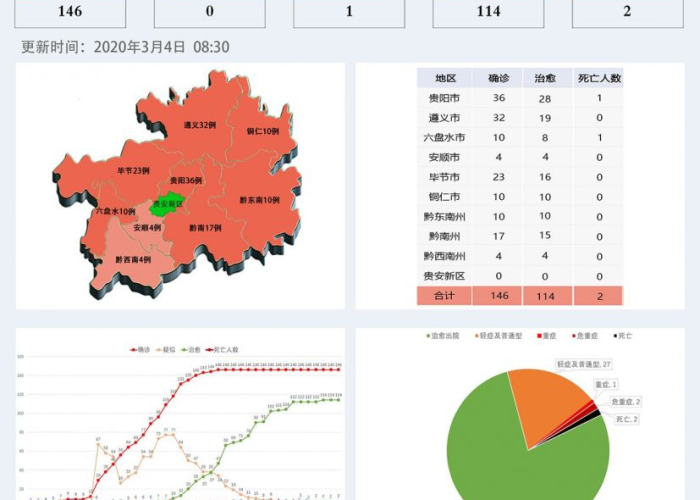
Task: Click 毕节市 confirmed count 23 in table
Action: pyautogui.click(x=499, y=177)
